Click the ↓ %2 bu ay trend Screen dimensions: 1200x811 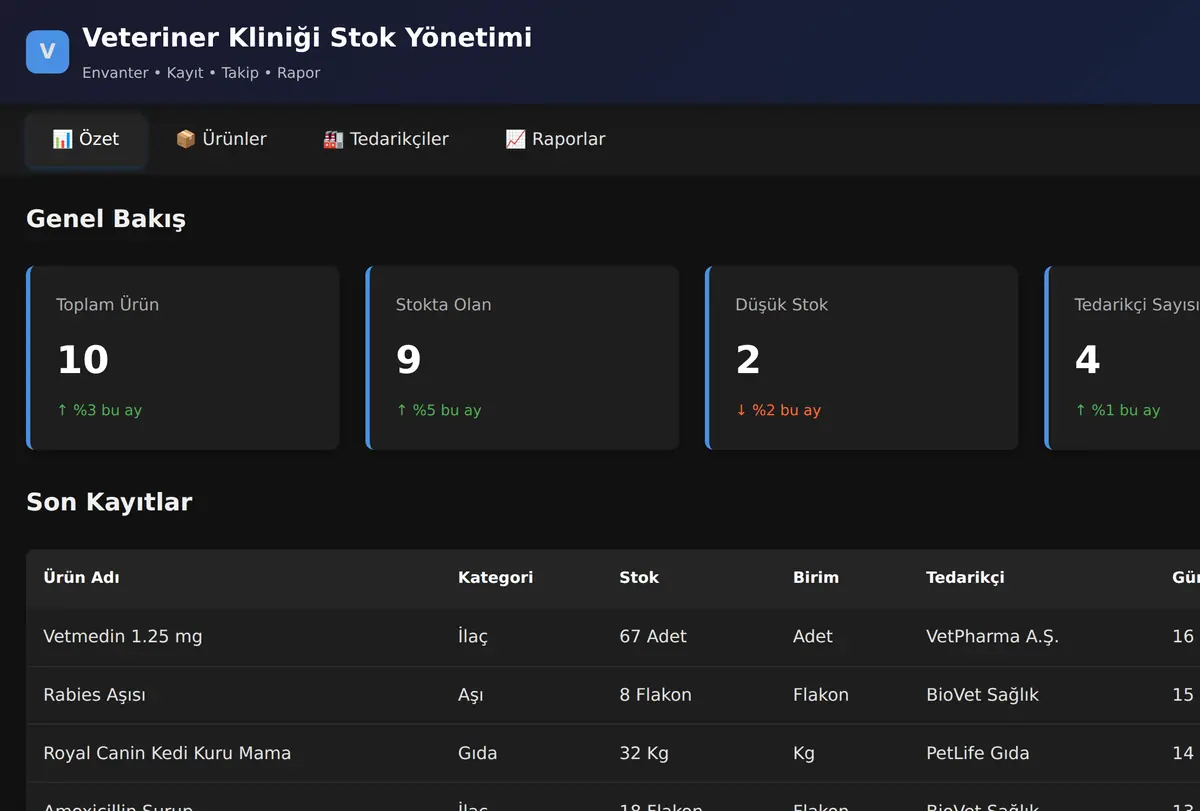click(778, 410)
